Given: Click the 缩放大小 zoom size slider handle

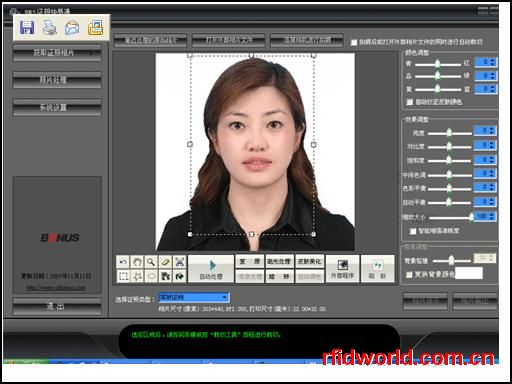Looking at the screenshot, I should click(x=471, y=217).
